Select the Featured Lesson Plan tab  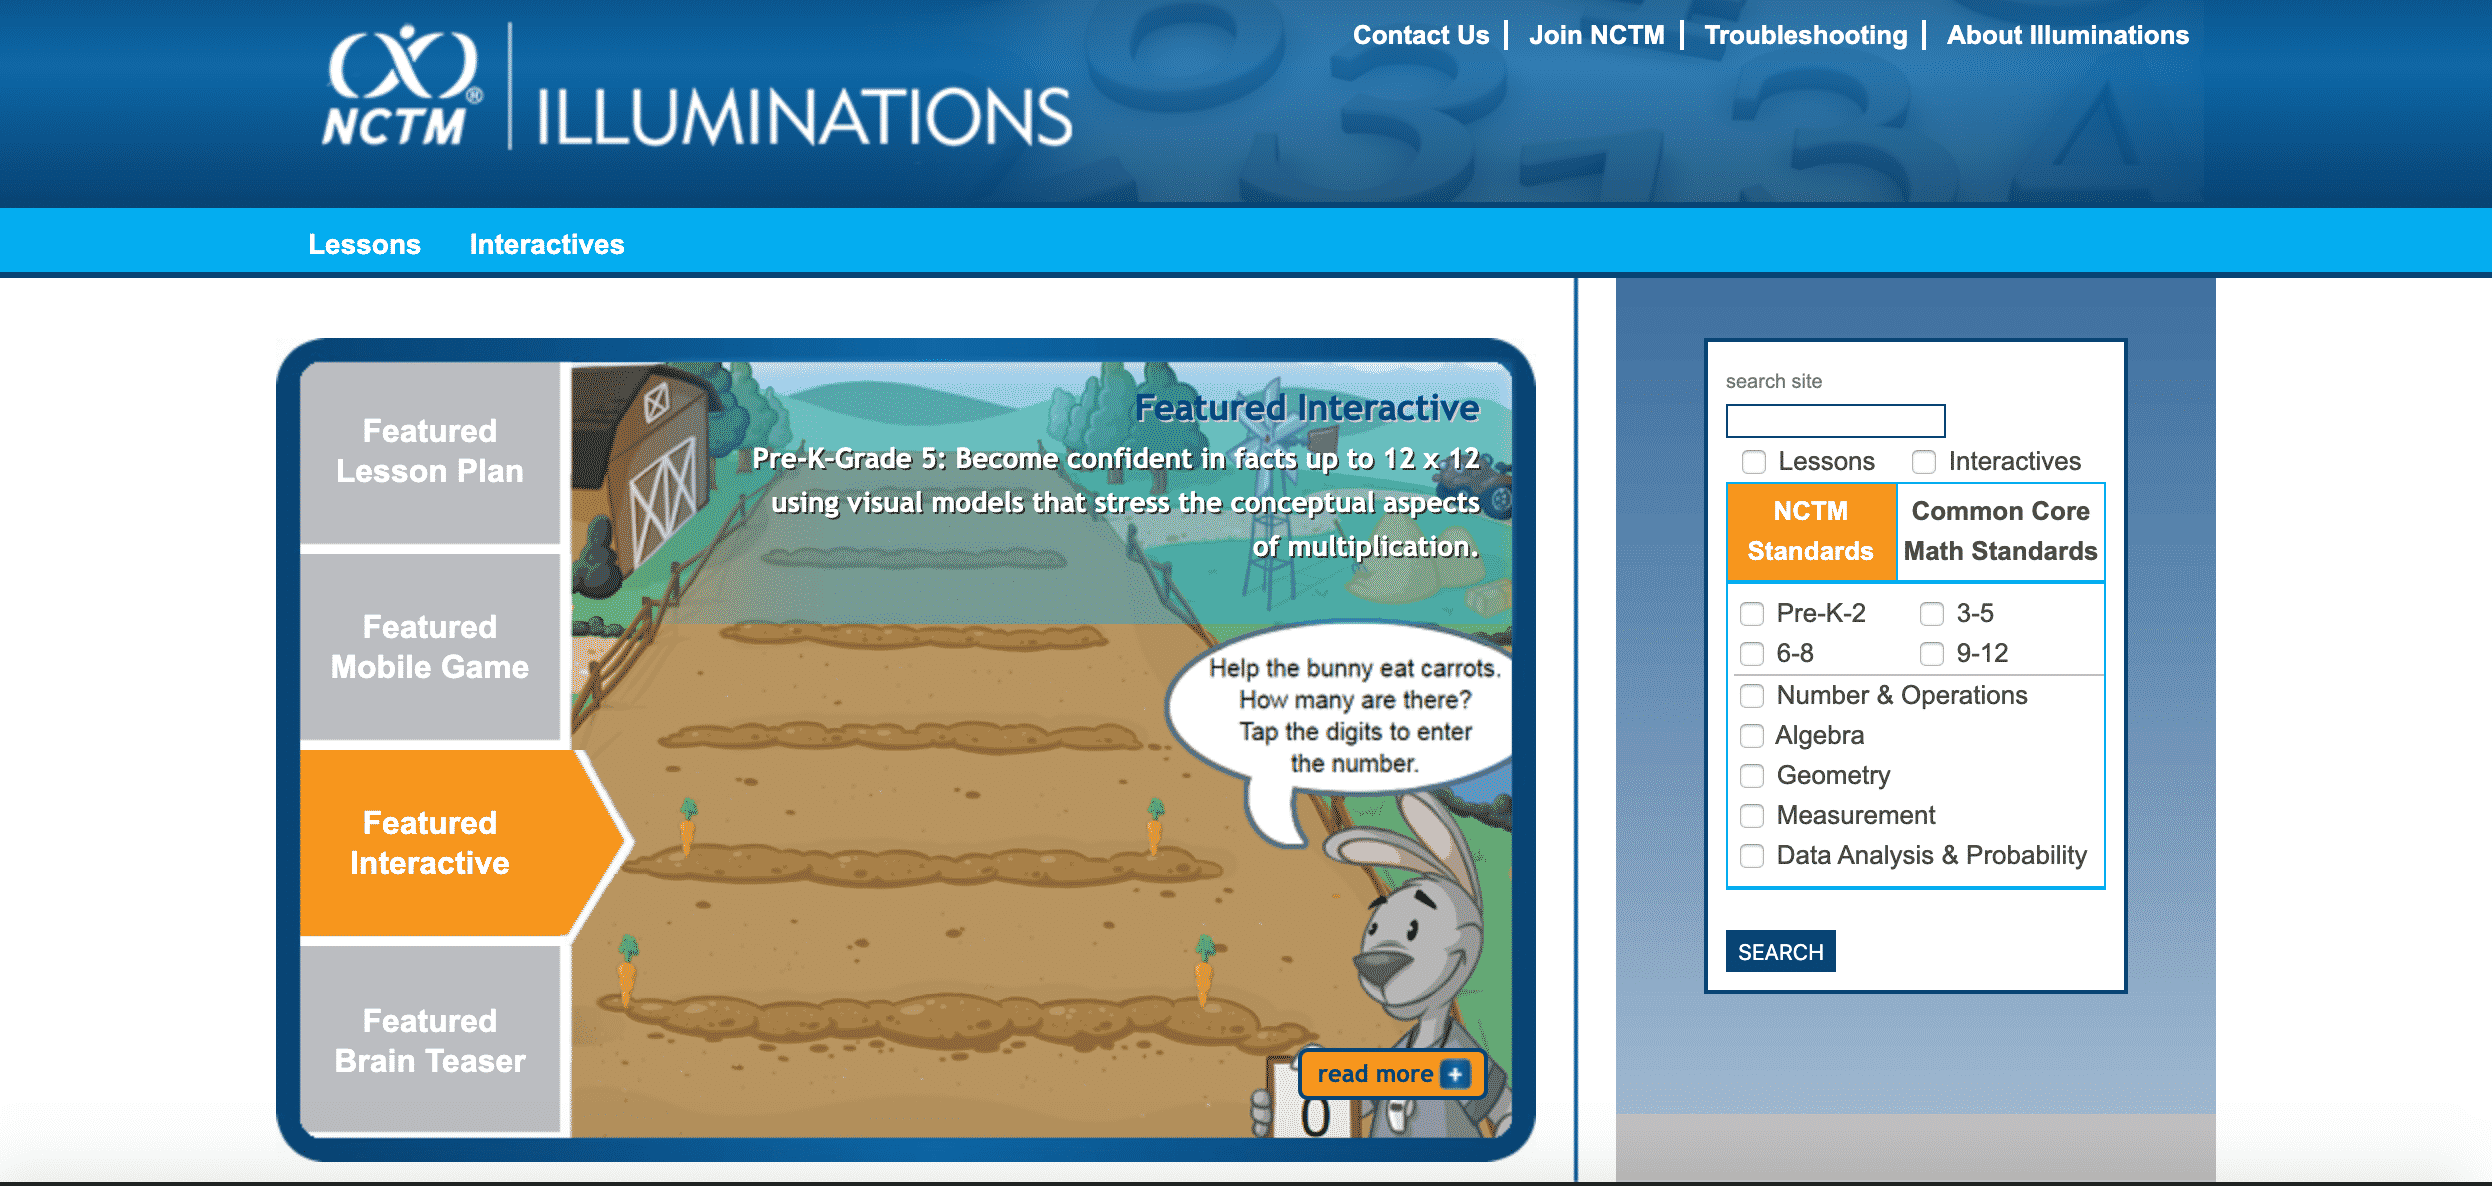430,452
